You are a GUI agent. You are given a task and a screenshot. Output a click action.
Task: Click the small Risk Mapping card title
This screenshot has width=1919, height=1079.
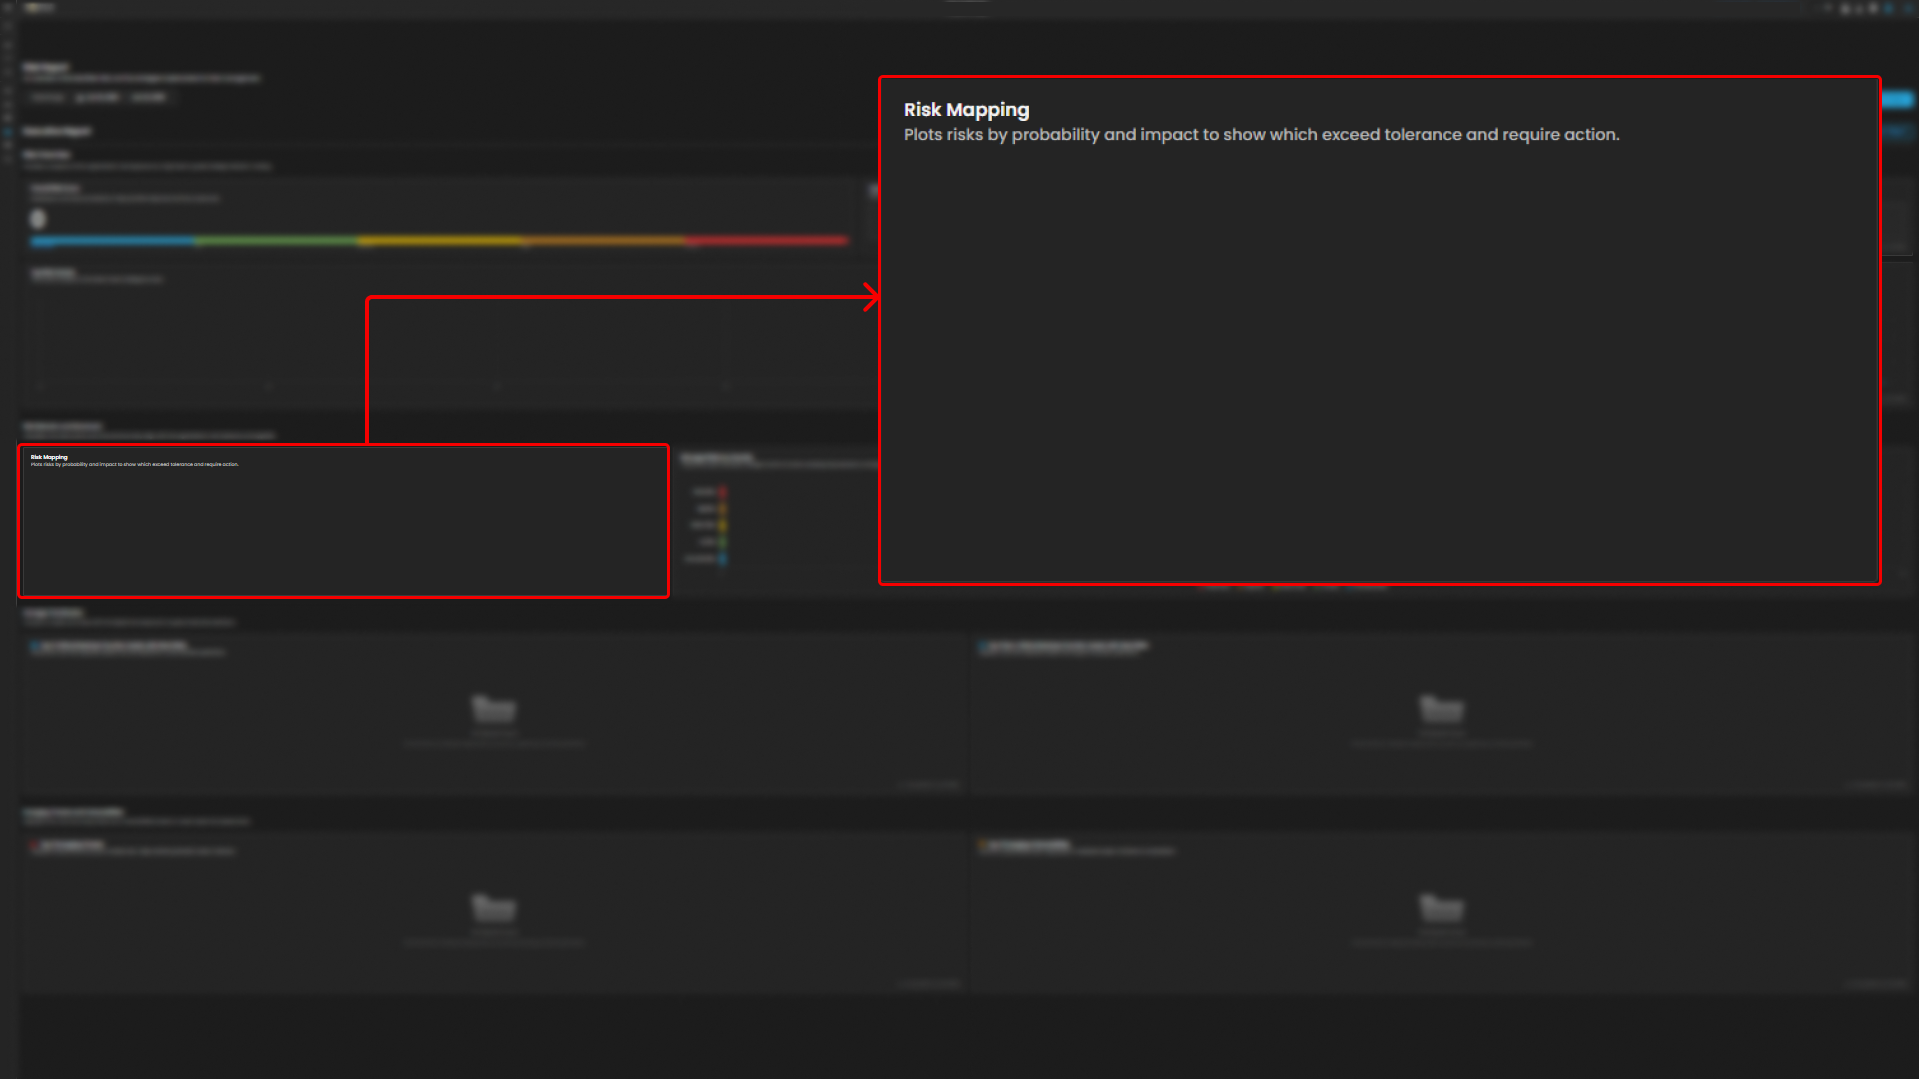pyautogui.click(x=49, y=457)
